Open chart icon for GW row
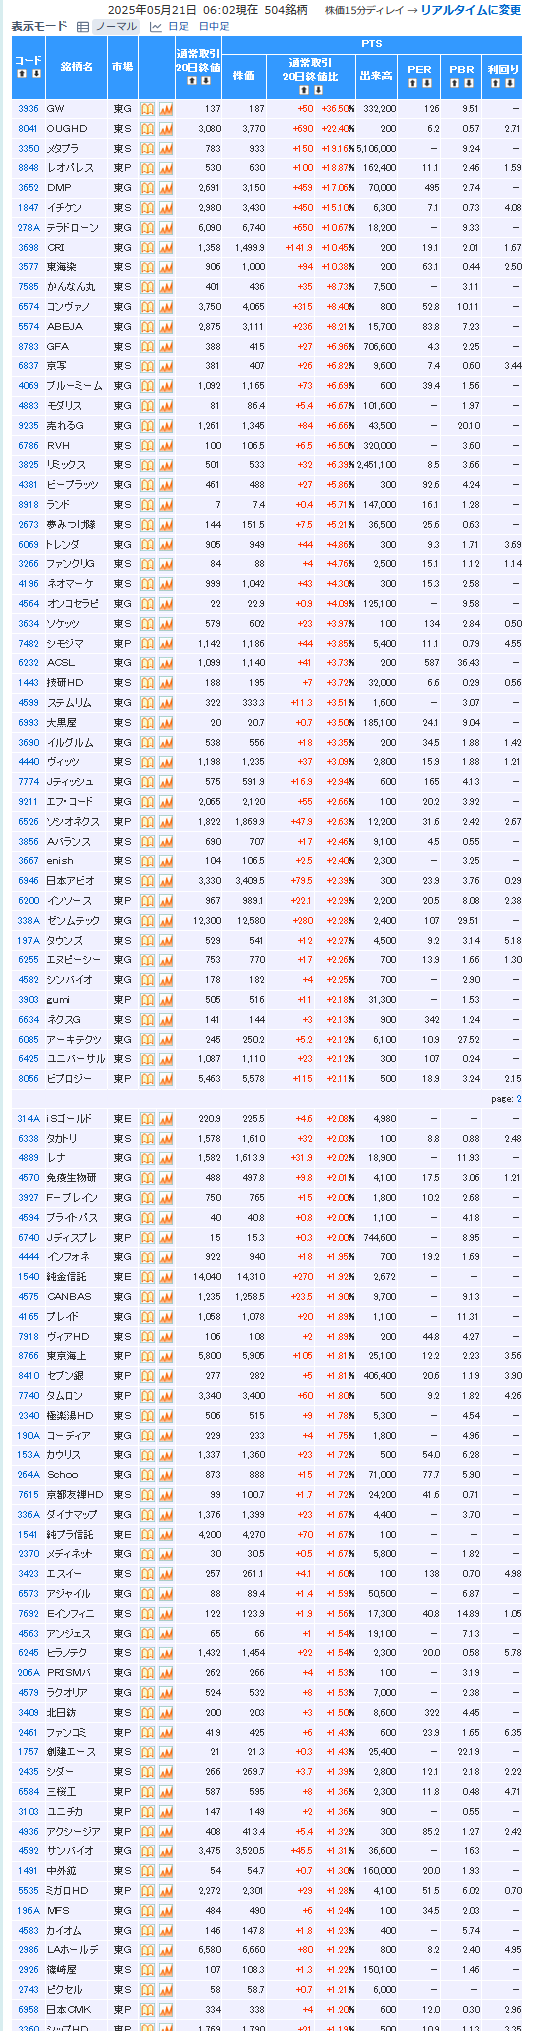This screenshot has width=535, height=2031. pos(165,108)
